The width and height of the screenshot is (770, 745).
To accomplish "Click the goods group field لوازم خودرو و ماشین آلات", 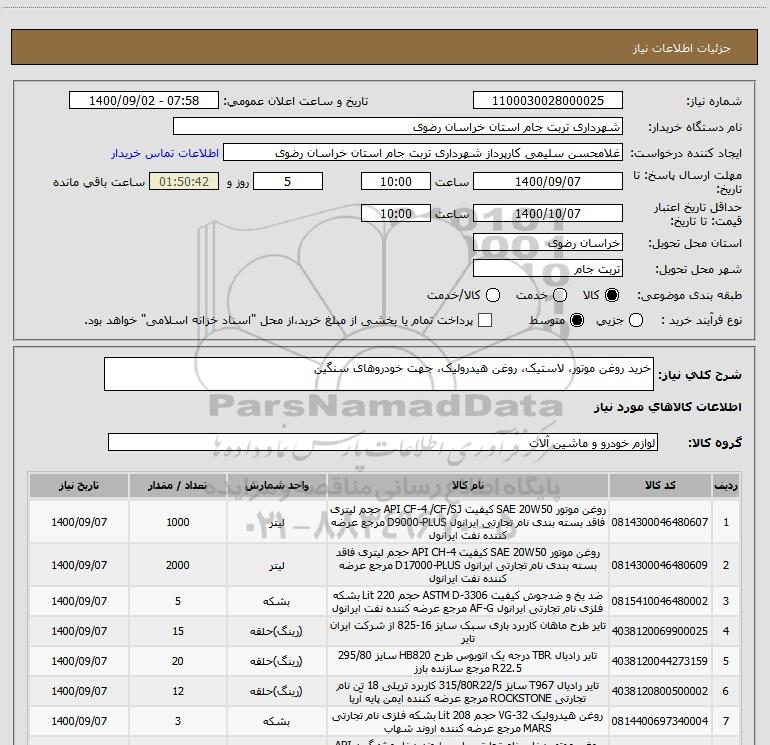I will point(383,442).
